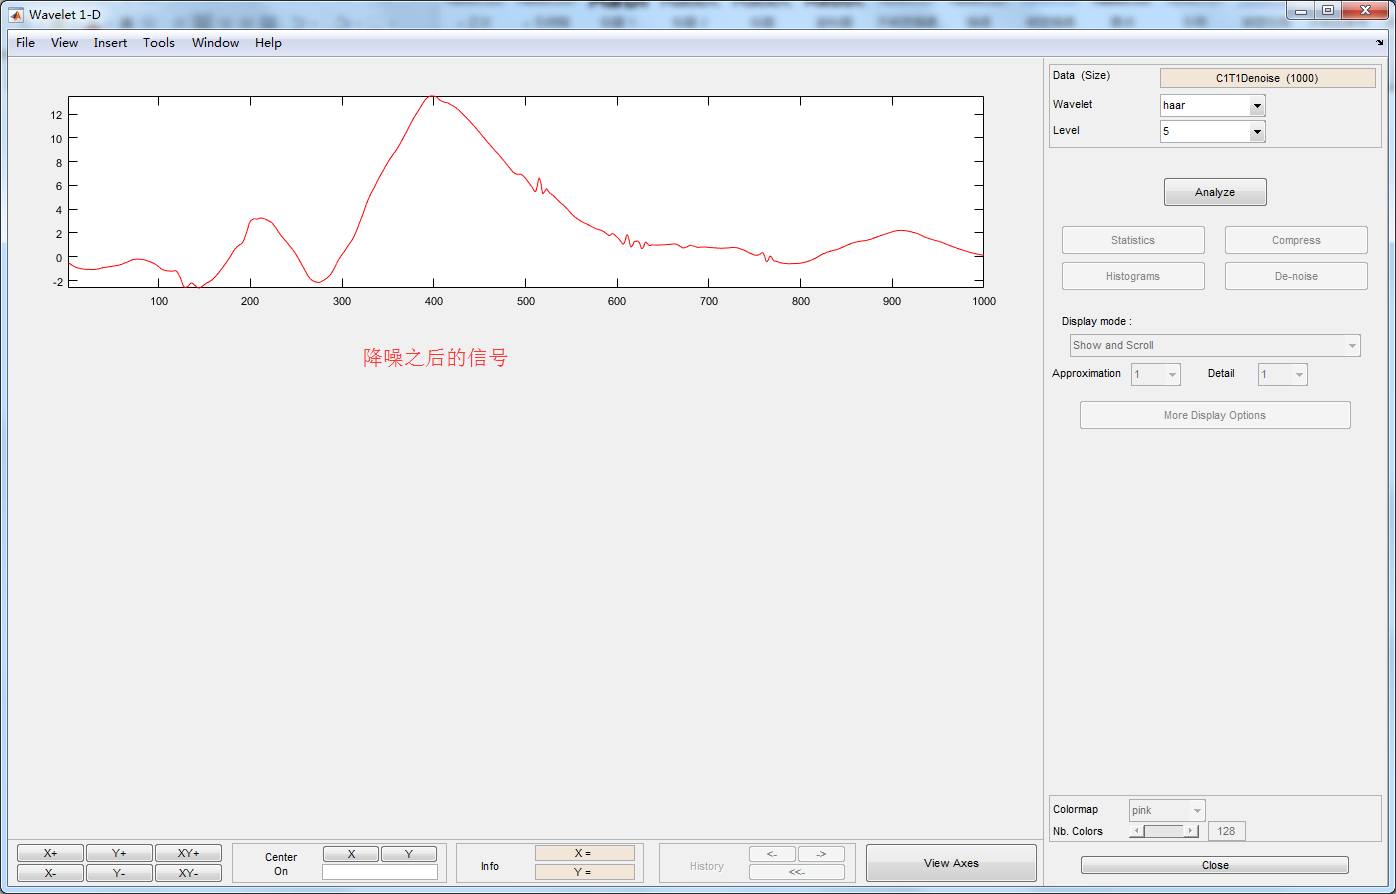Click the Compress button
This screenshot has width=1396, height=894.
[x=1296, y=240]
